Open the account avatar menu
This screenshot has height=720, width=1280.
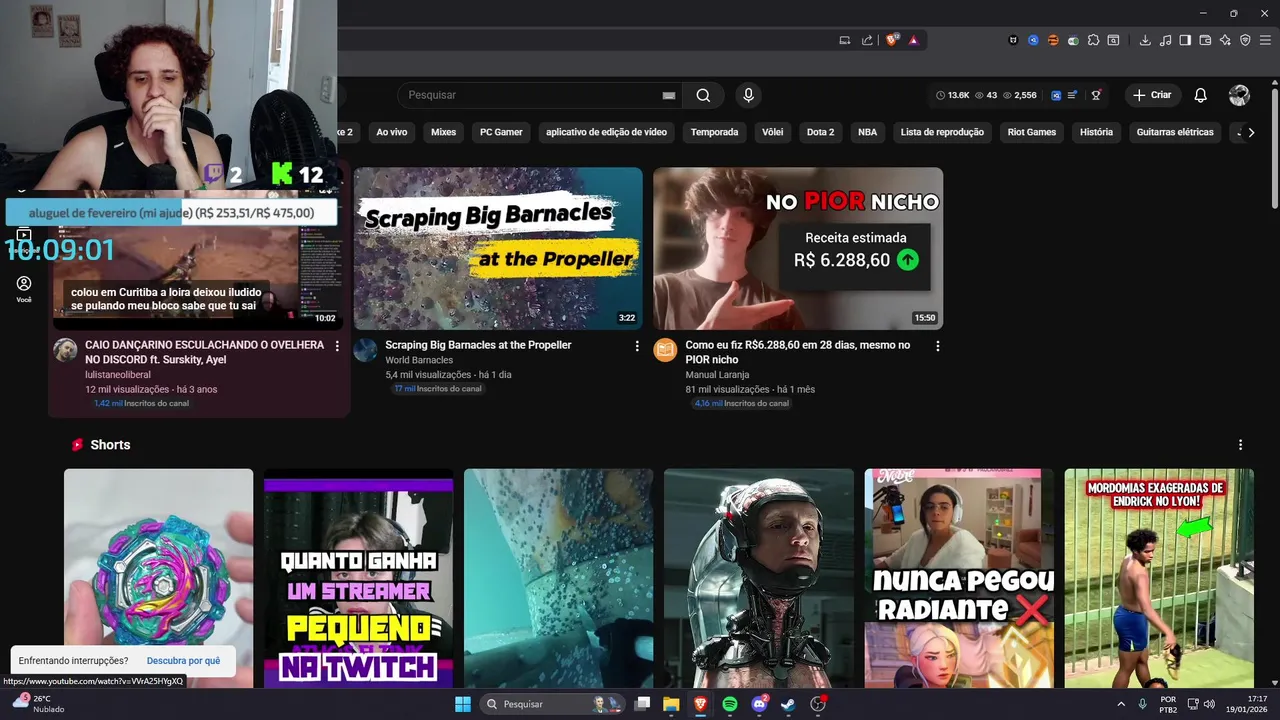pyautogui.click(x=1239, y=95)
